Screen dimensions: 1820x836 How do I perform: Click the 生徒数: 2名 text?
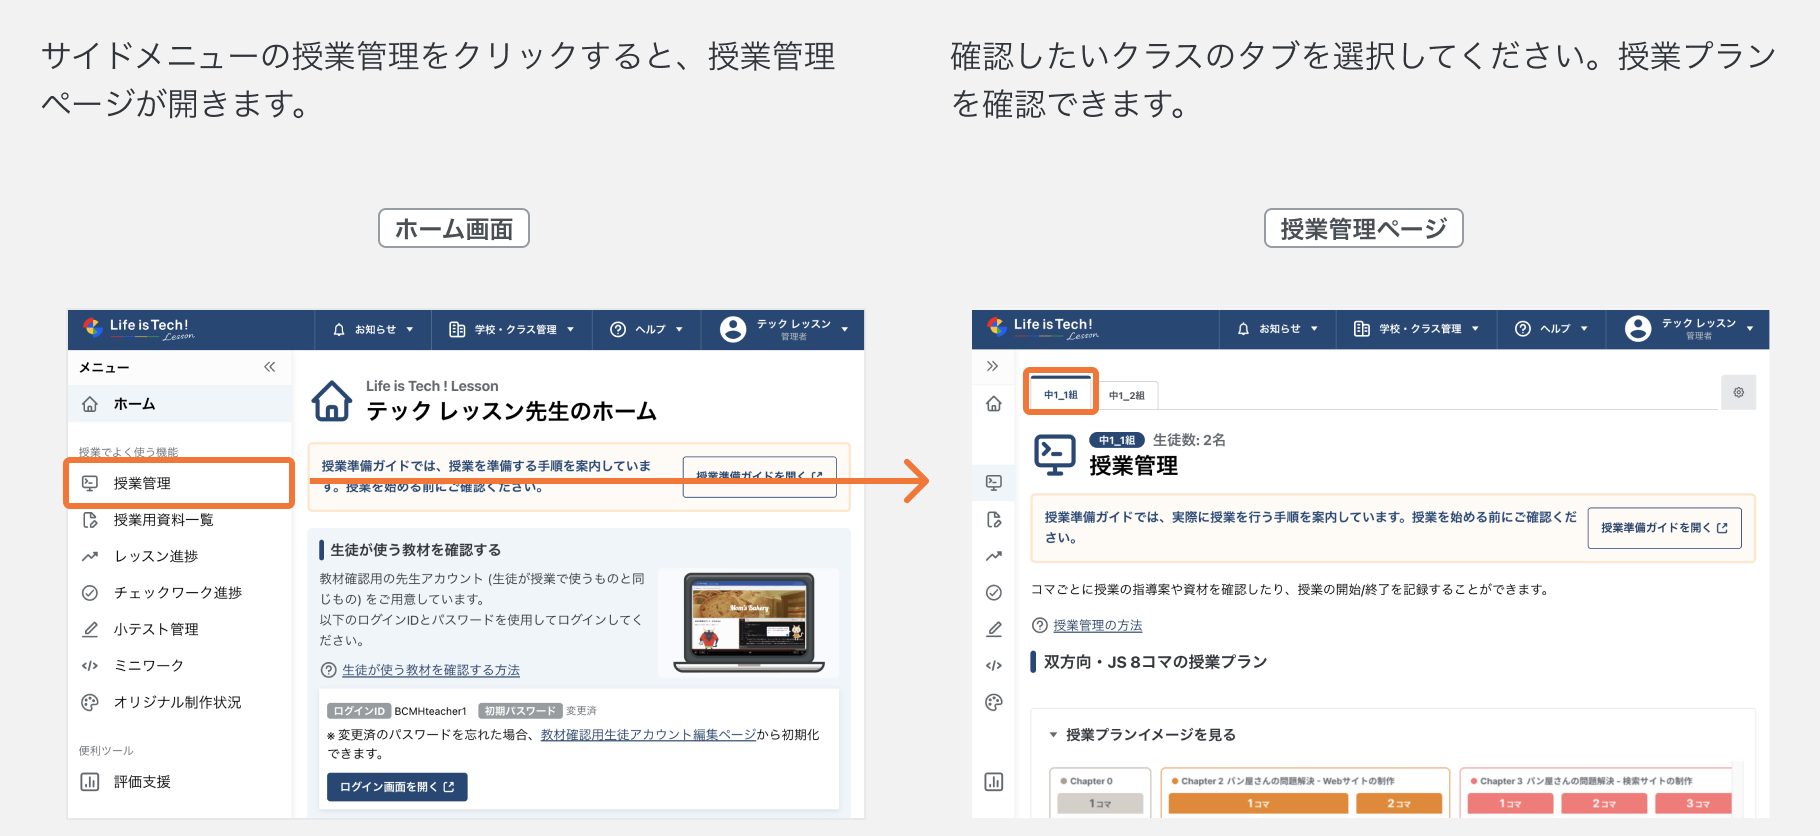click(x=1189, y=440)
